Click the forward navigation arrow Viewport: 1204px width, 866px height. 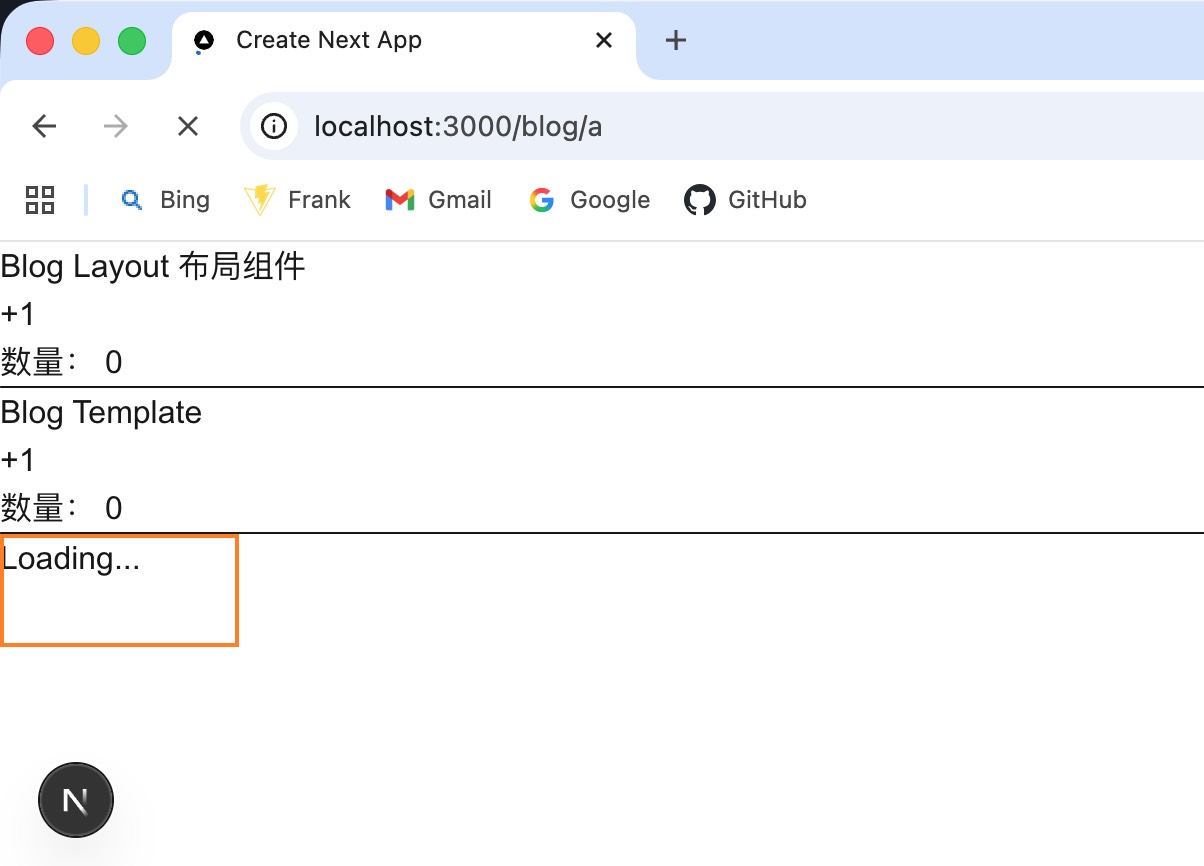115,126
